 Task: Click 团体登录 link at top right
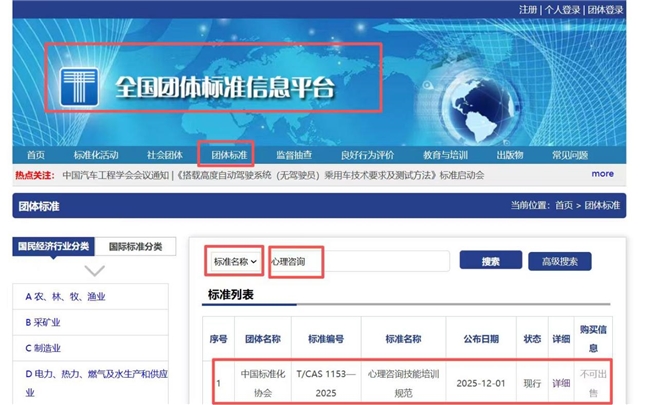pyautogui.click(x=605, y=10)
